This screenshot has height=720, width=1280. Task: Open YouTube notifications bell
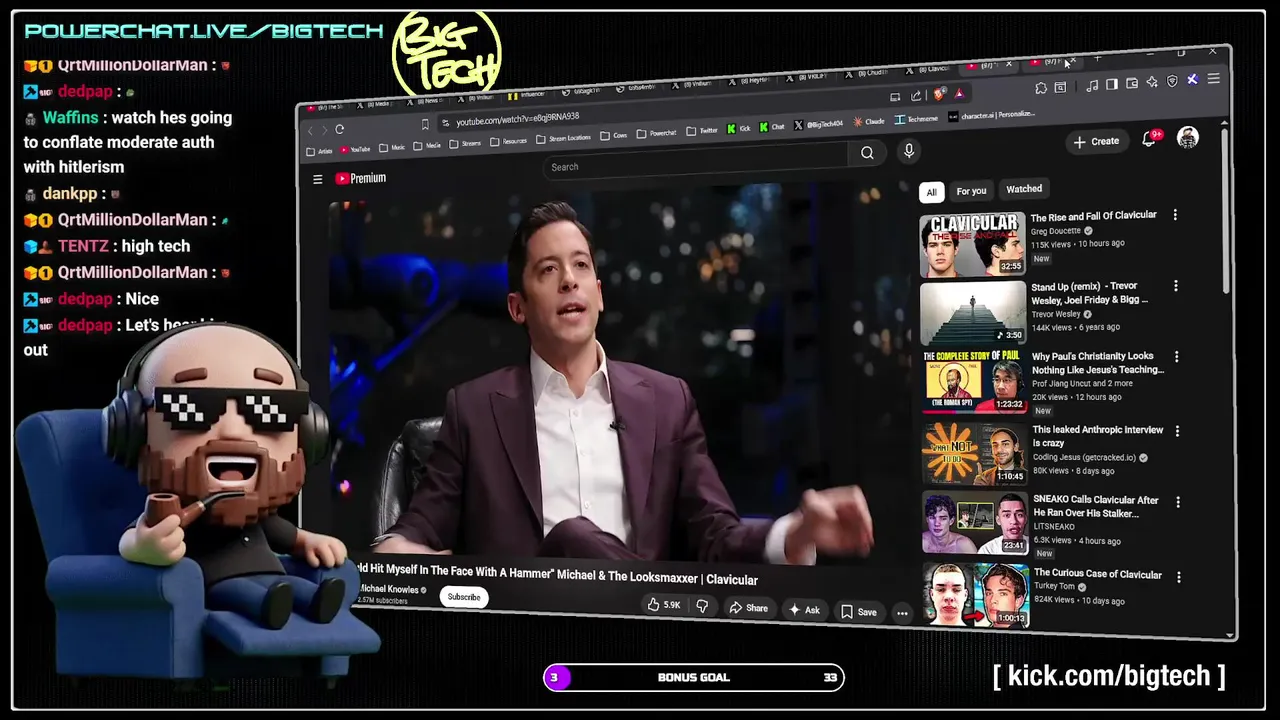(x=1149, y=139)
